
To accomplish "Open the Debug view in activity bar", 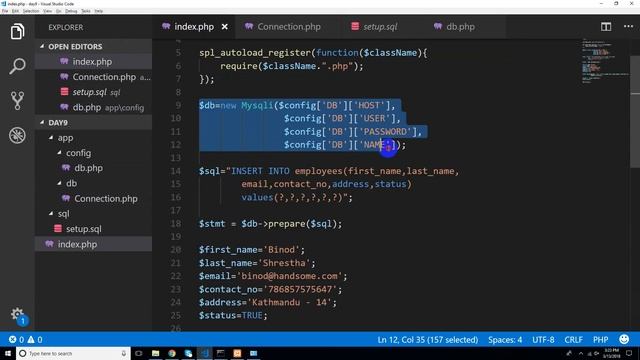I will [x=17, y=135].
